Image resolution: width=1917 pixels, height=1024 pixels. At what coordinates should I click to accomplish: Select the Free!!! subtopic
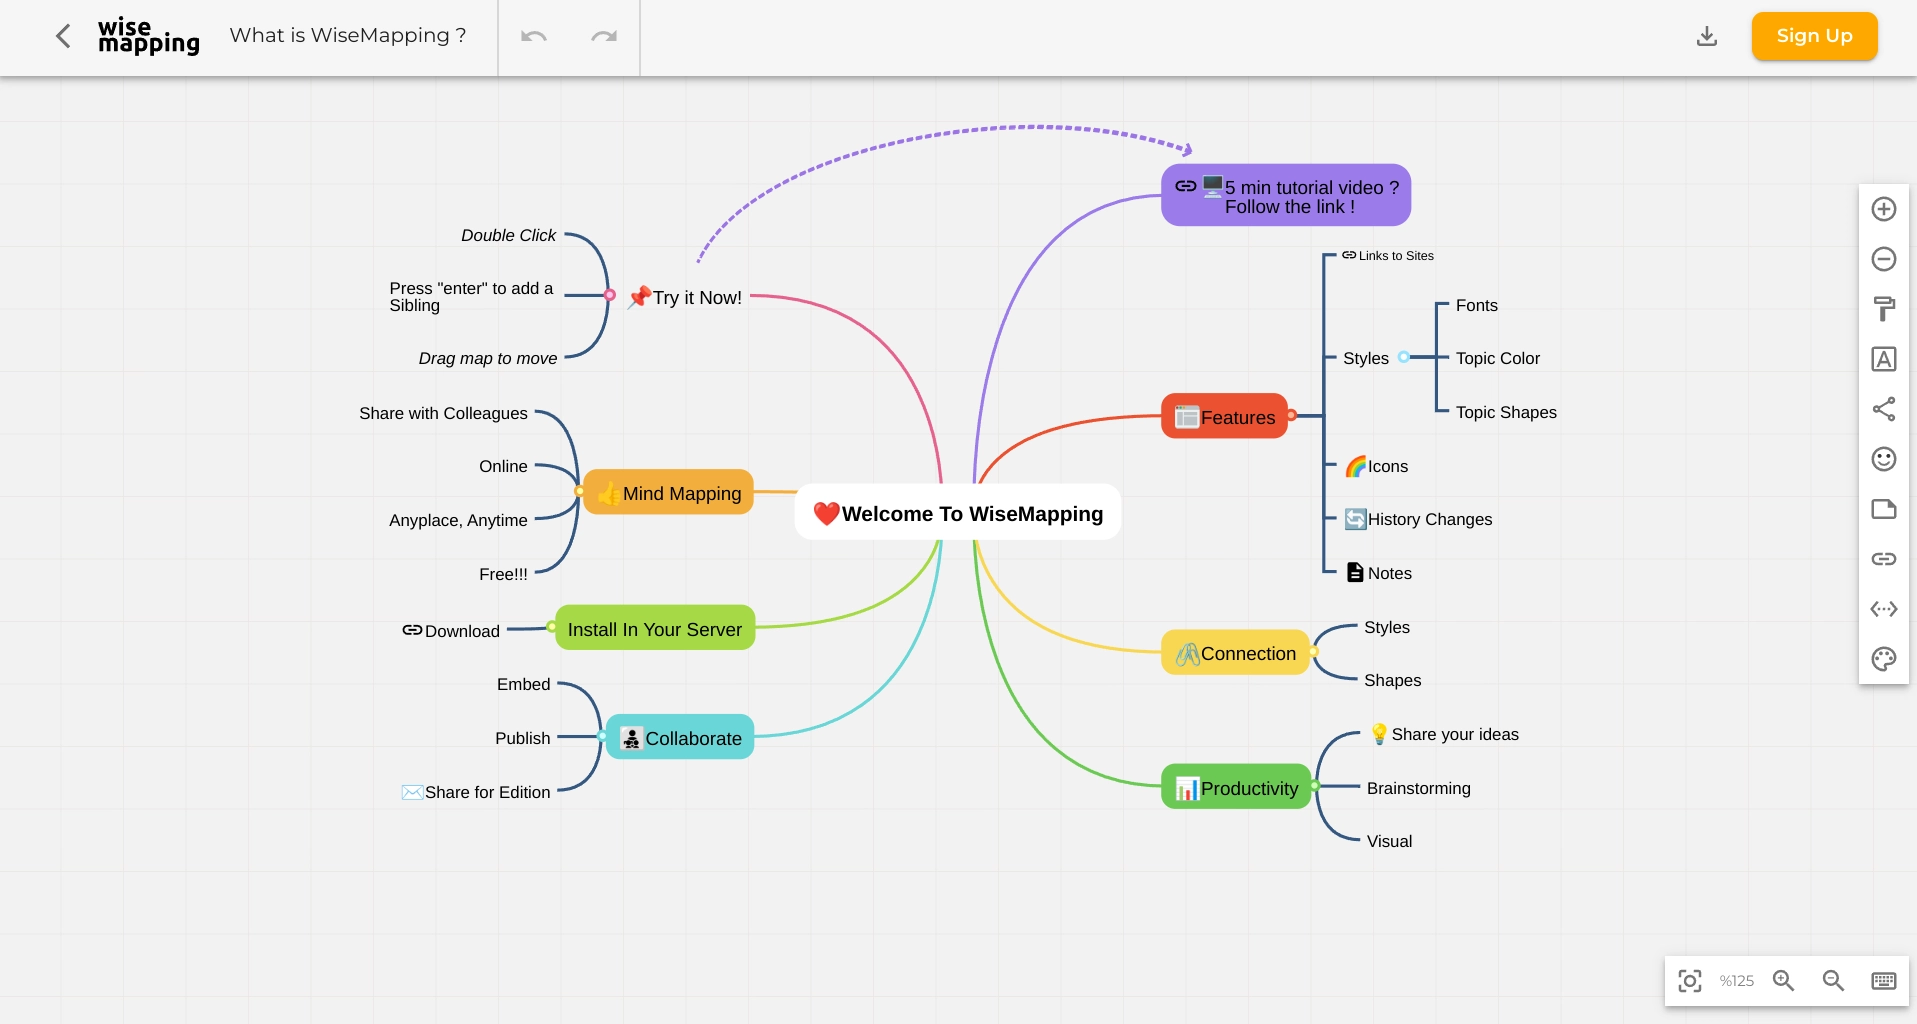[x=503, y=574]
